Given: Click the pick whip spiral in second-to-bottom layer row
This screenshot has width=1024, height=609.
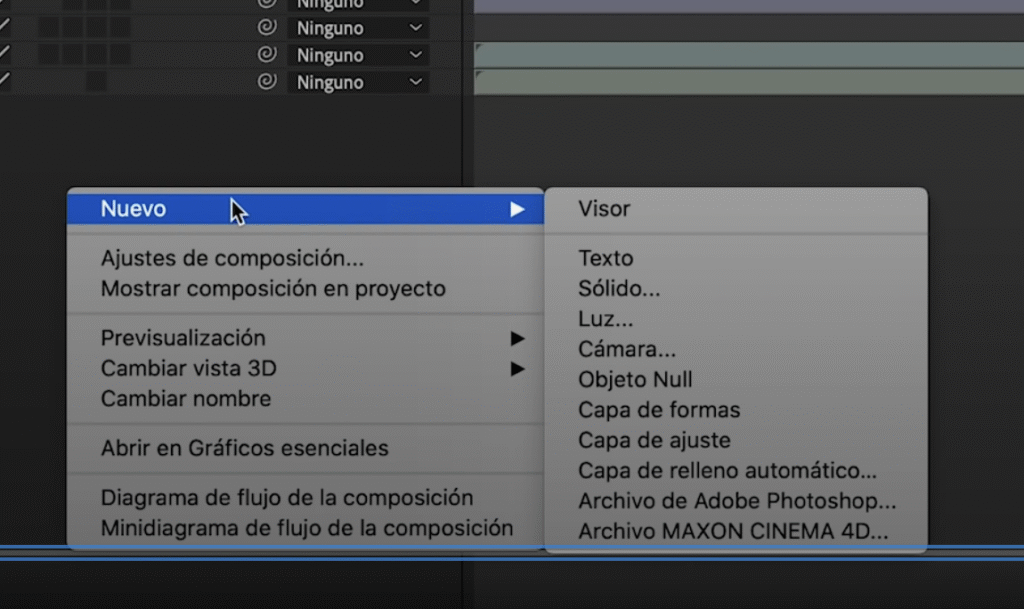Looking at the screenshot, I should tap(267, 55).
